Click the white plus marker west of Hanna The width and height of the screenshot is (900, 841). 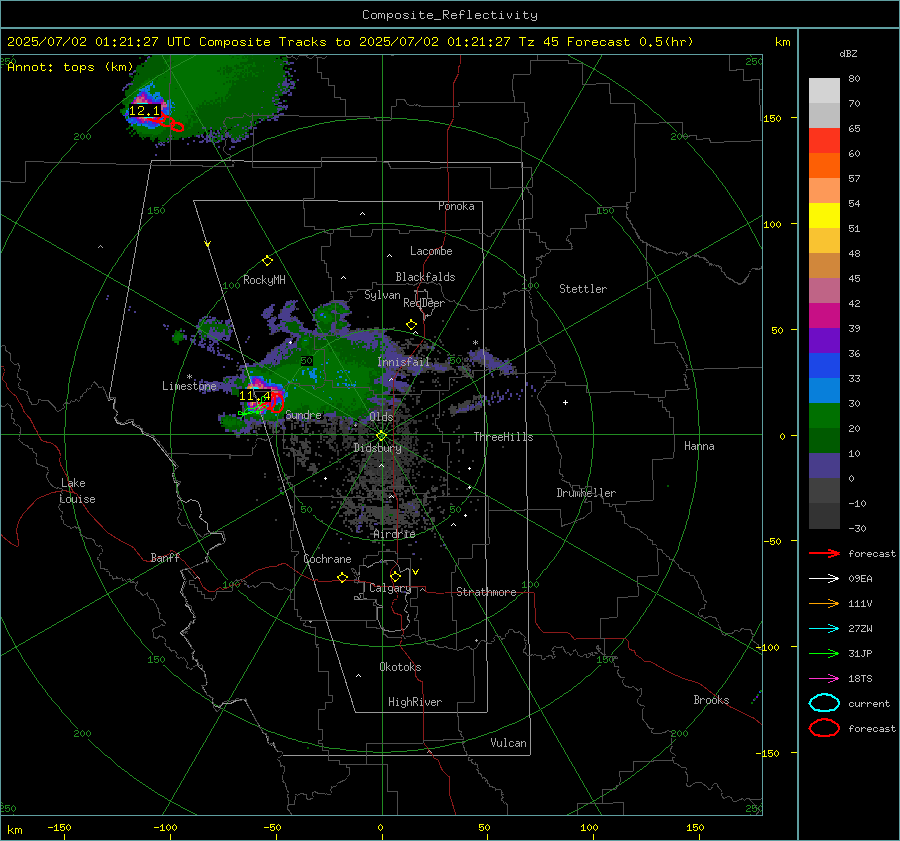(565, 402)
